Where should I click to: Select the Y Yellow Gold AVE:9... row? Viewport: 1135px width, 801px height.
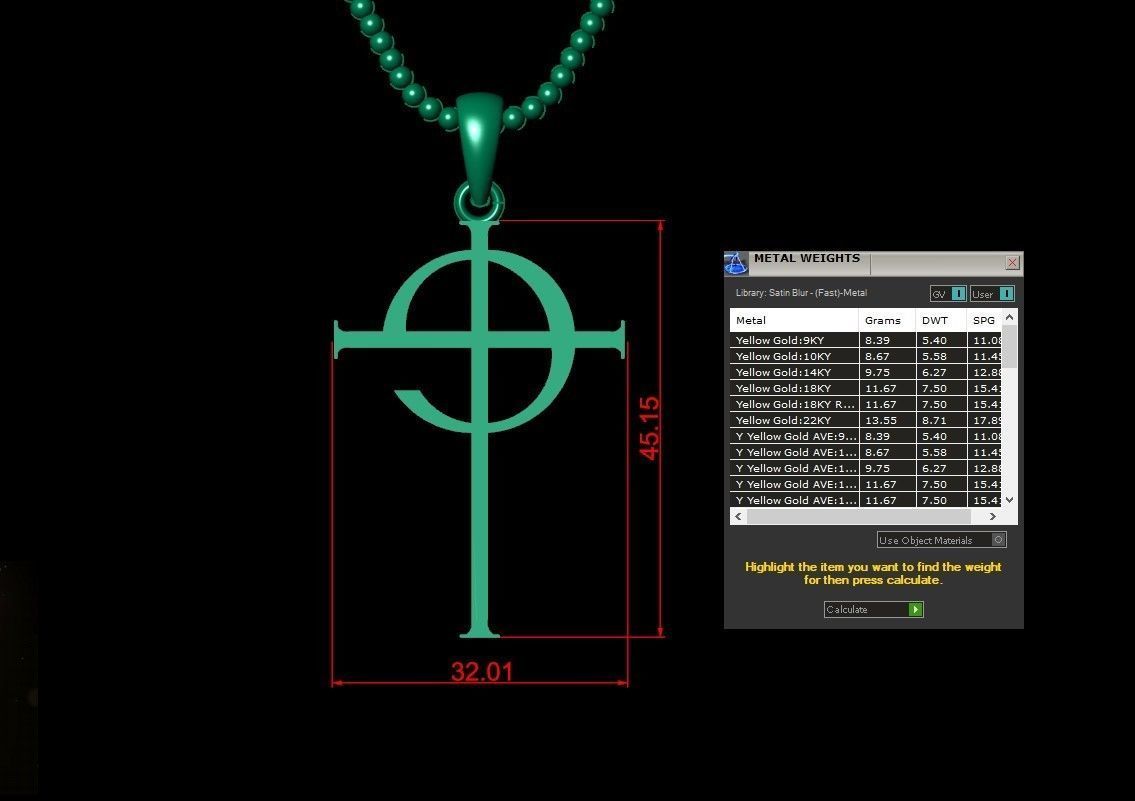[x=866, y=436]
